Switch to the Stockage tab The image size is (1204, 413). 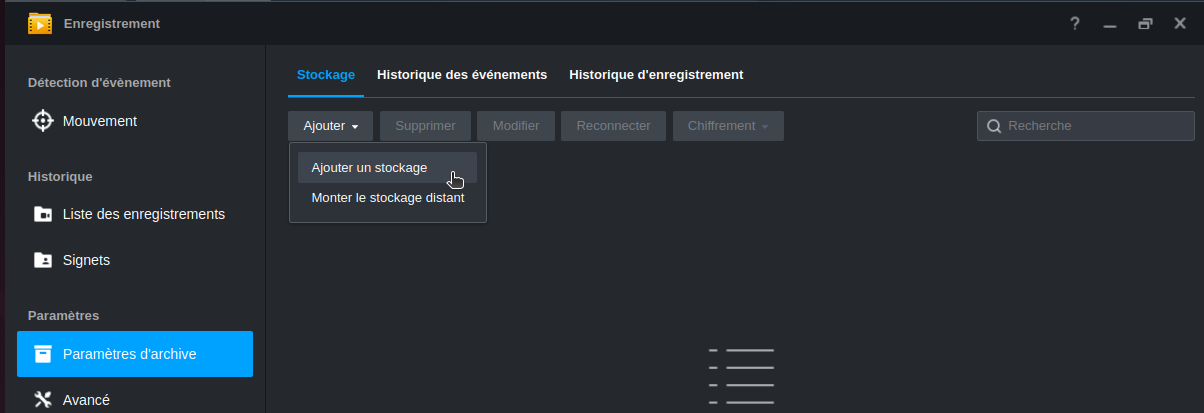pyautogui.click(x=326, y=75)
